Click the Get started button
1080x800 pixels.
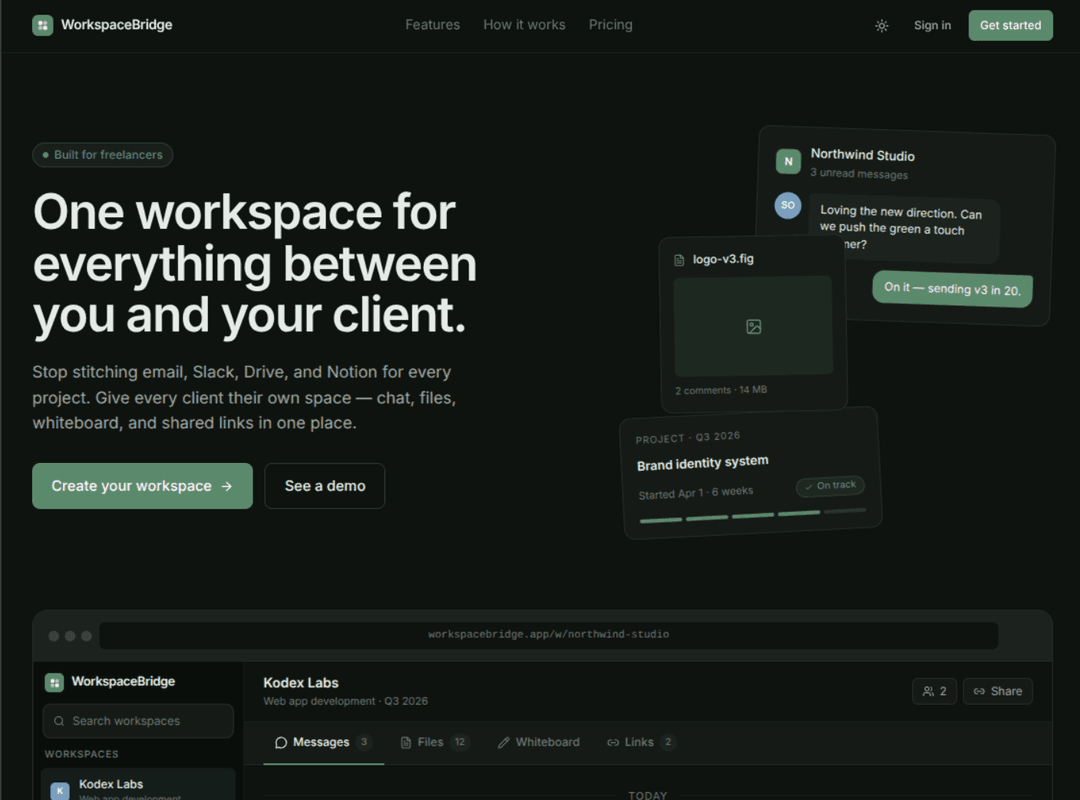[x=1010, y=25]
